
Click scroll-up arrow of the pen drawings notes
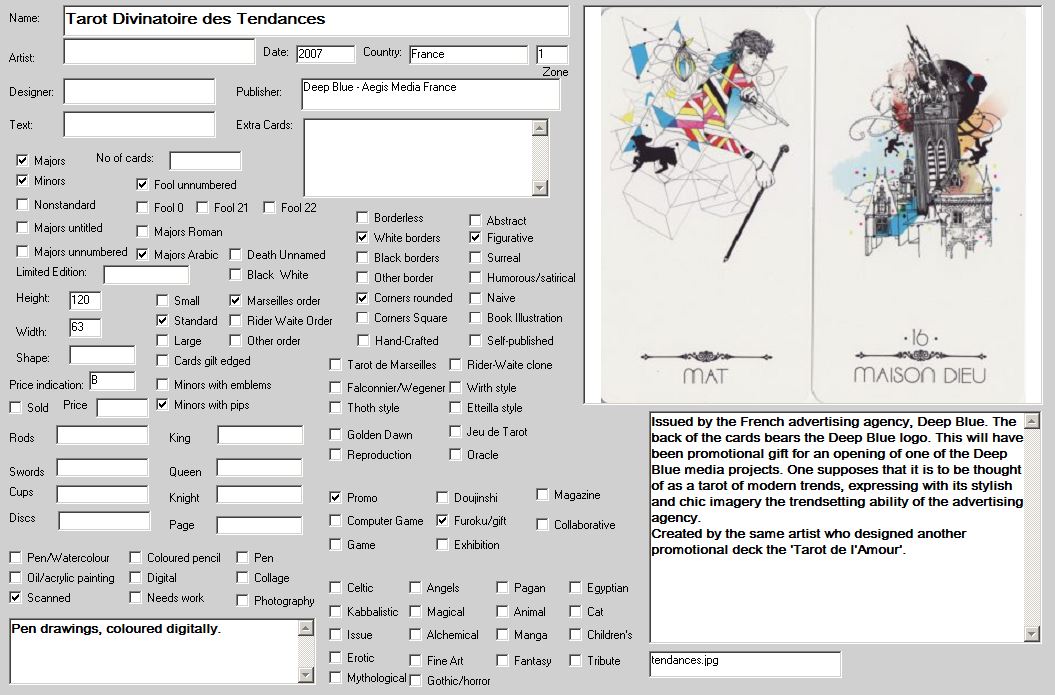[307, 628]
